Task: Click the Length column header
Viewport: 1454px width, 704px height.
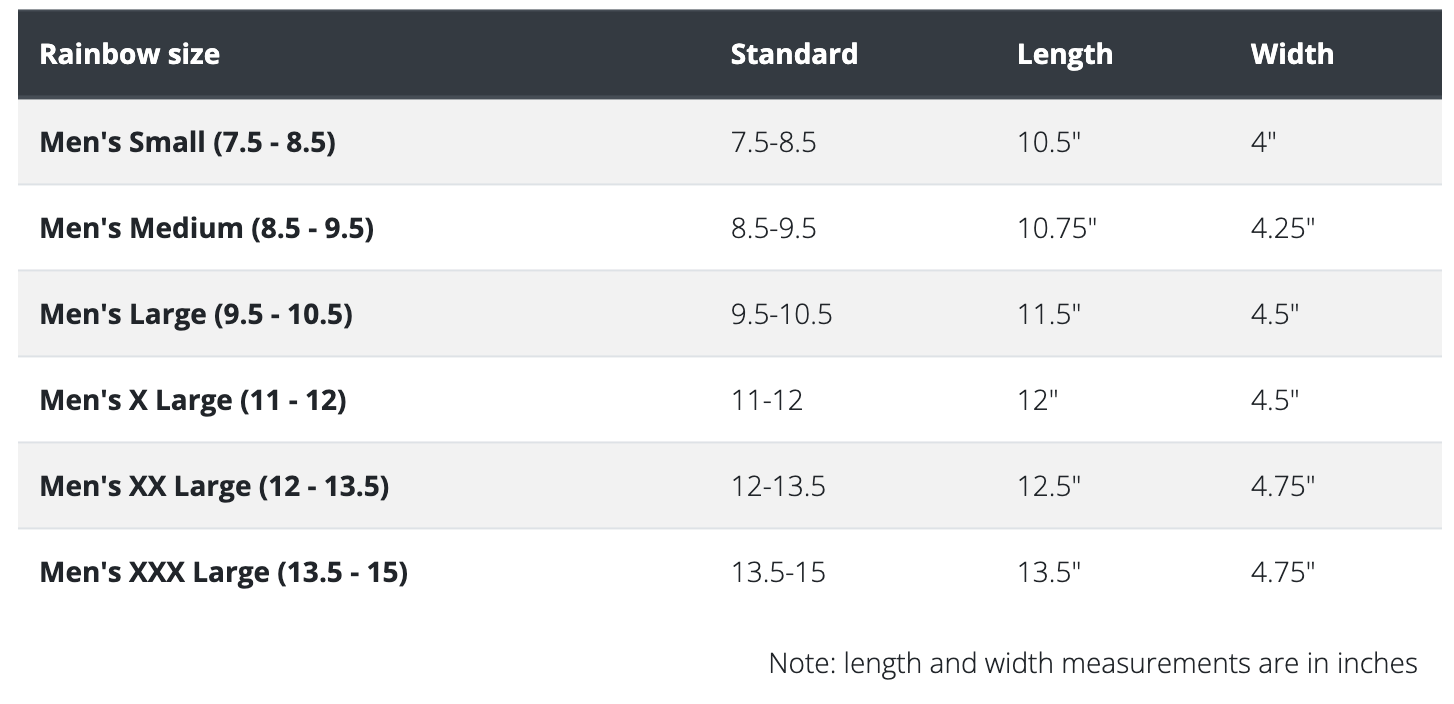Action: pos(1065,53)
